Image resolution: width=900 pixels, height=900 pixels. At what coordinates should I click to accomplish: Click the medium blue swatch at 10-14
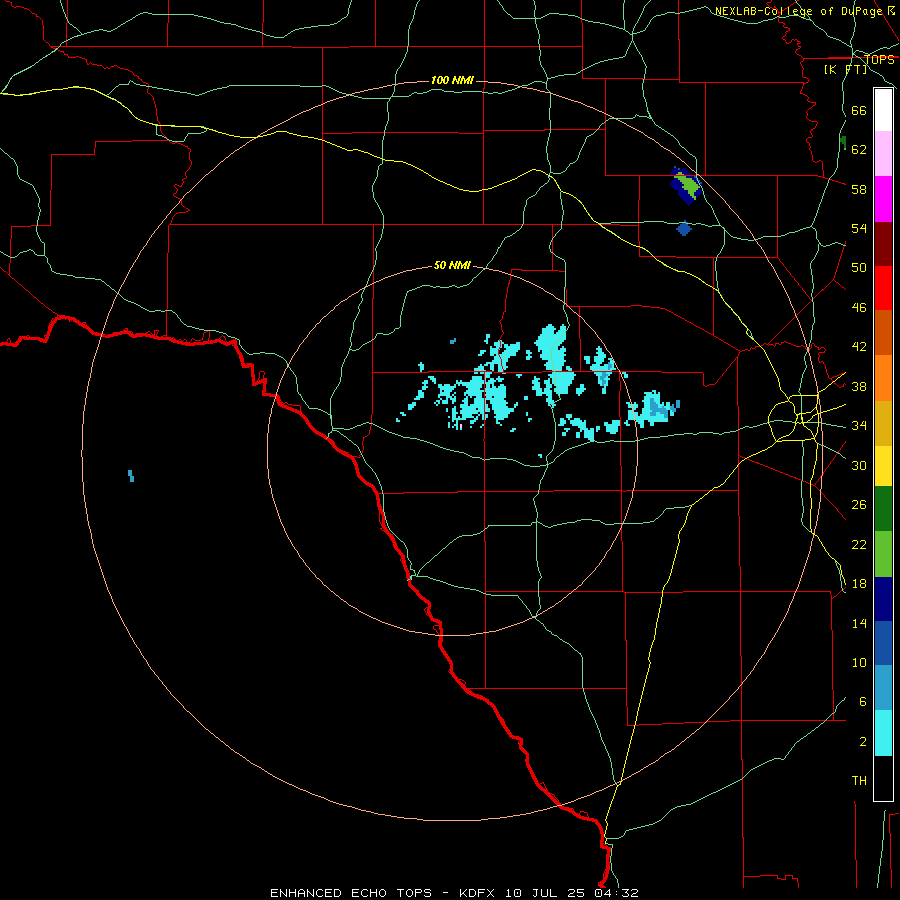click(x=883, y=643)
